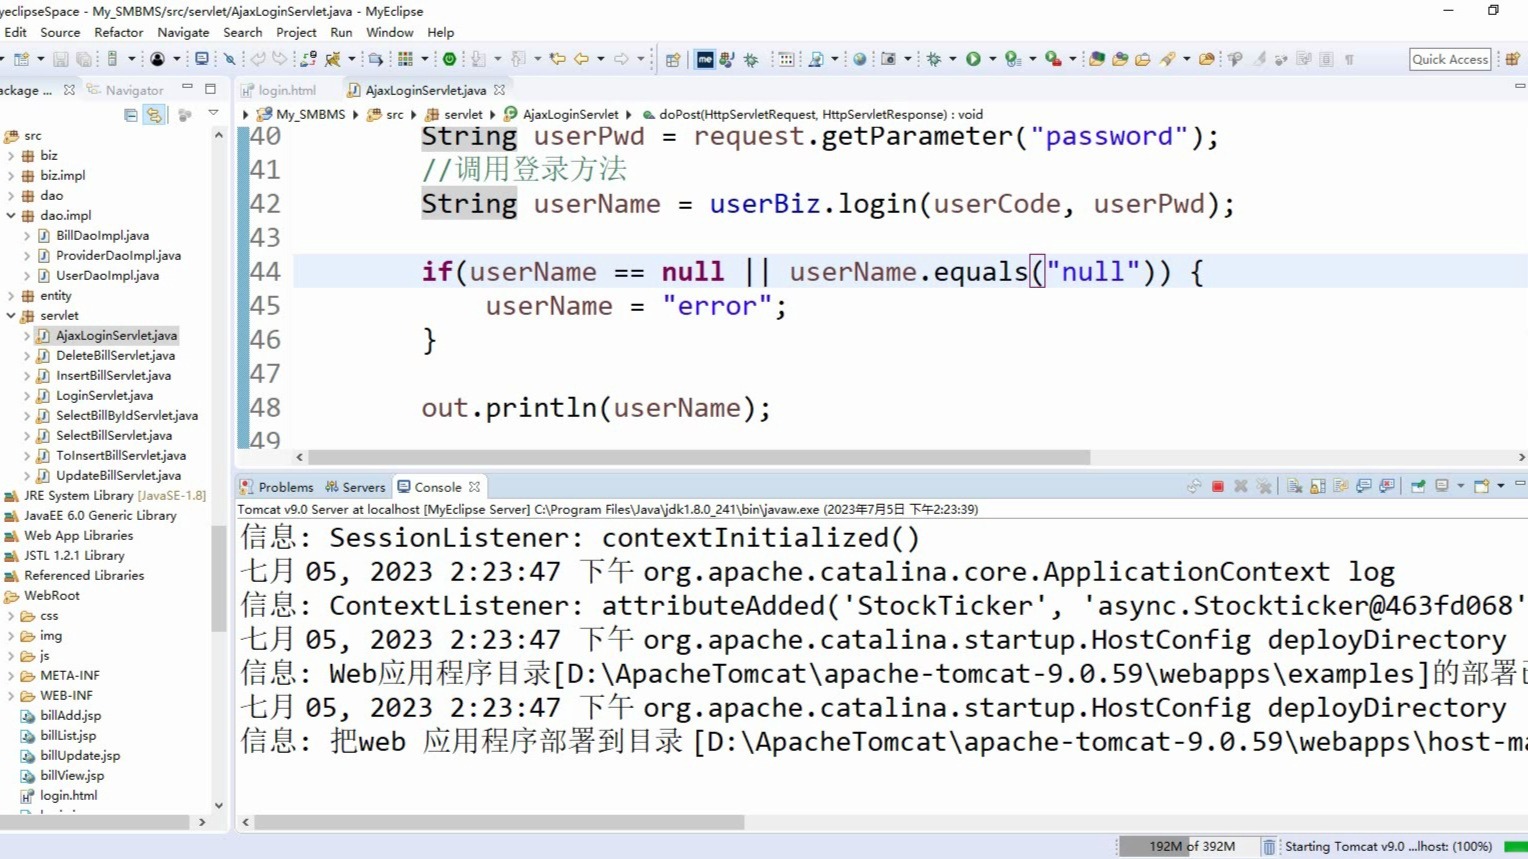The image size is (1528, 859).
Task: Click the blue 'me' MyEclipse perspective icon
Action: pyautogui.click(x=705, y=60)
